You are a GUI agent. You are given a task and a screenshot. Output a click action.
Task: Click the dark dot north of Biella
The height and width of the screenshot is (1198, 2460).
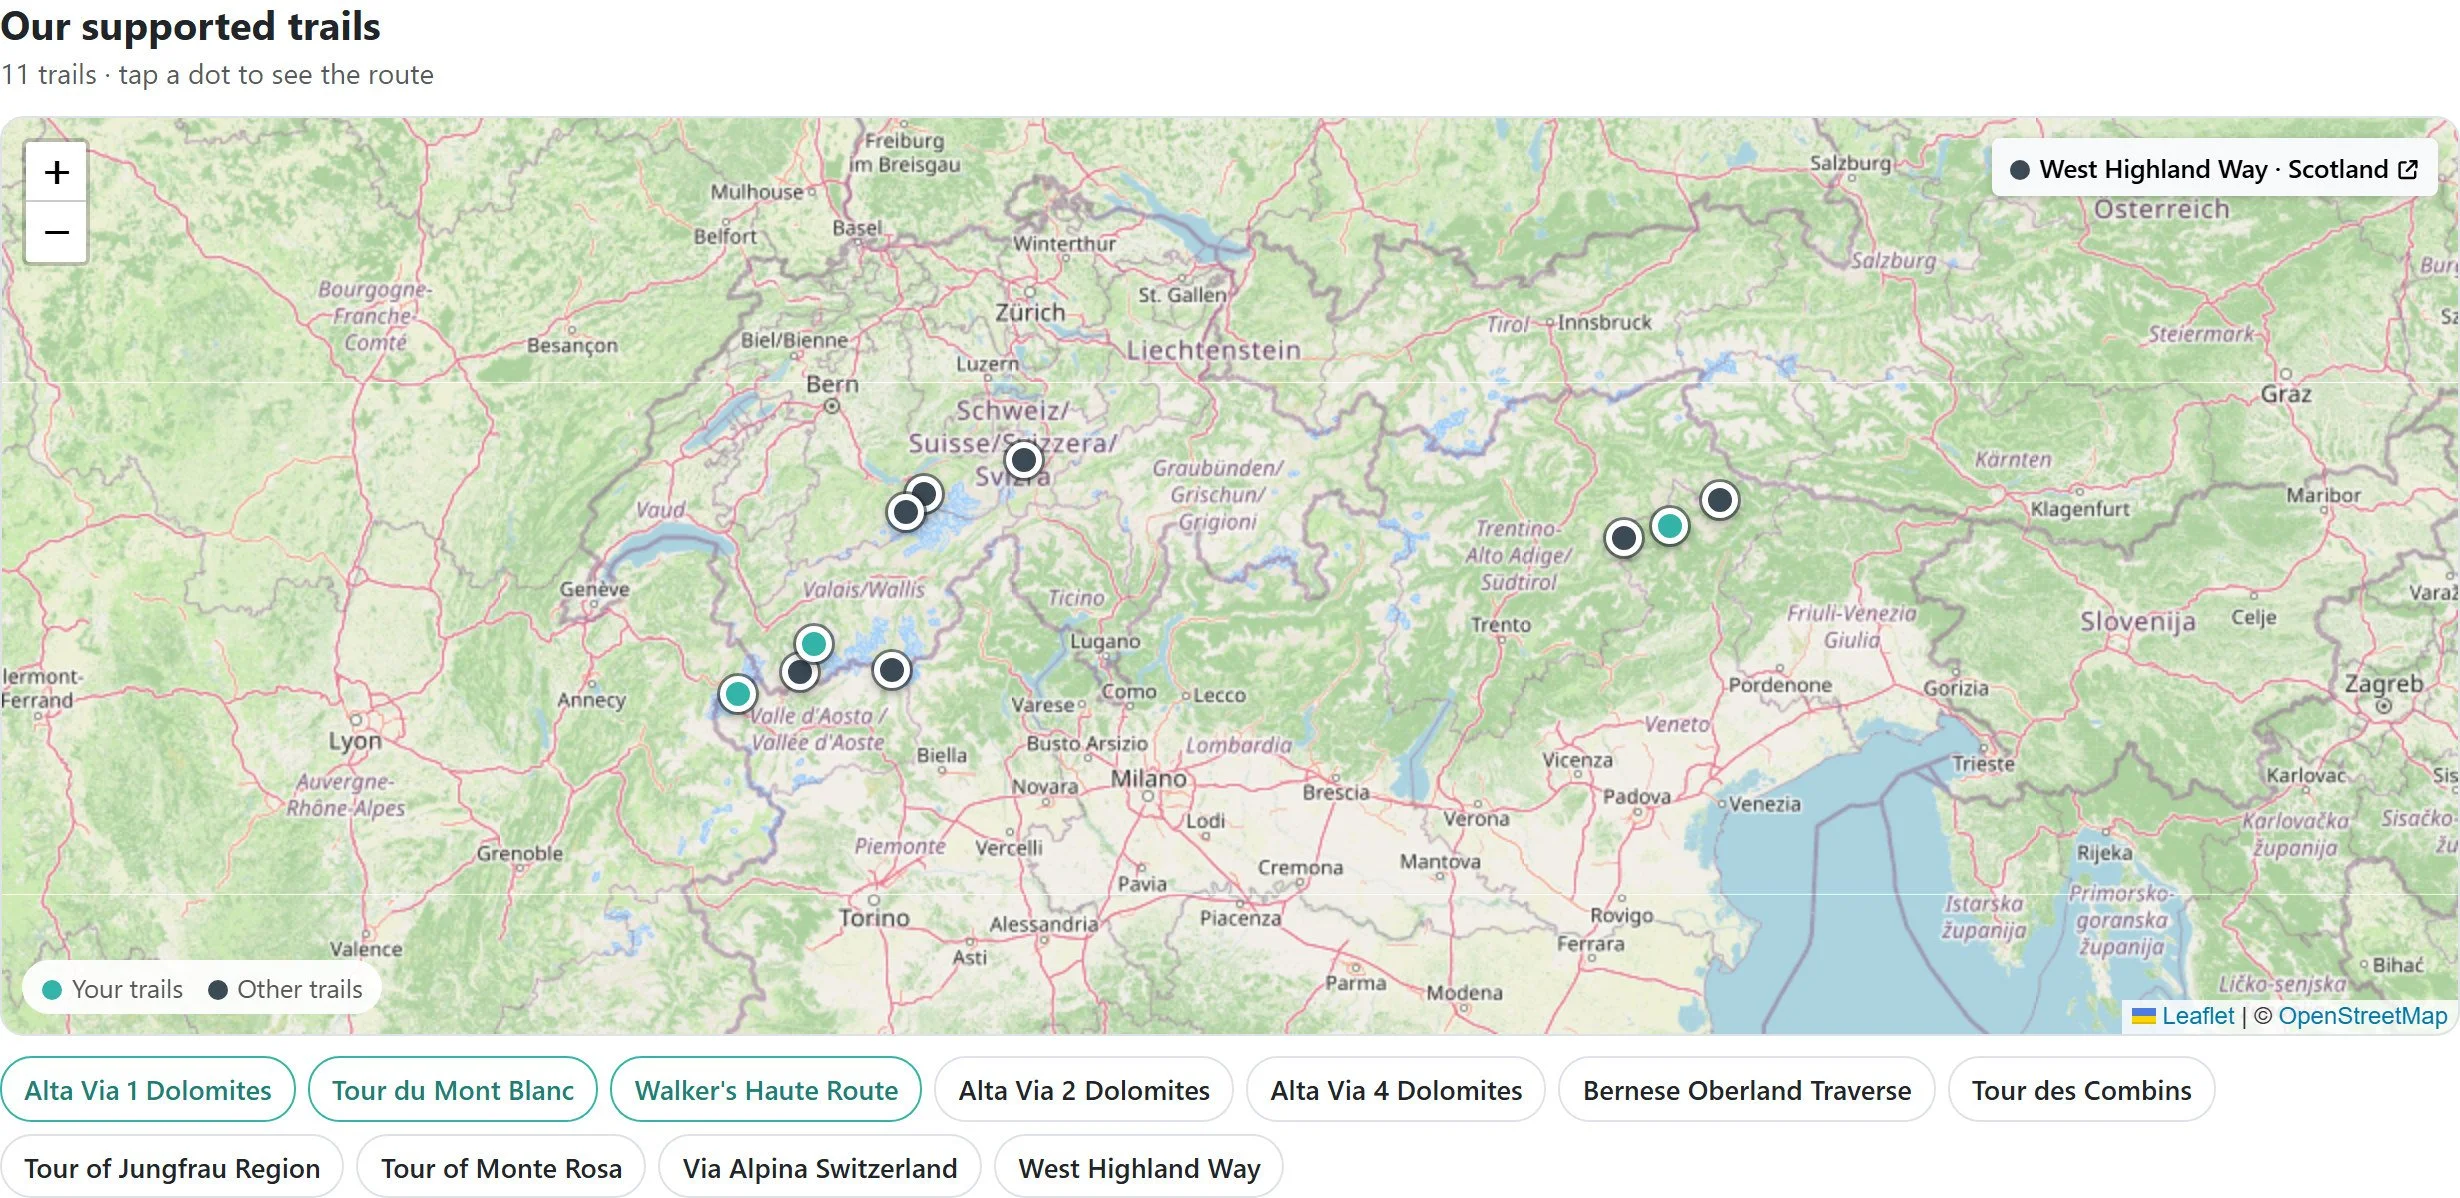(x=892, y=670)
